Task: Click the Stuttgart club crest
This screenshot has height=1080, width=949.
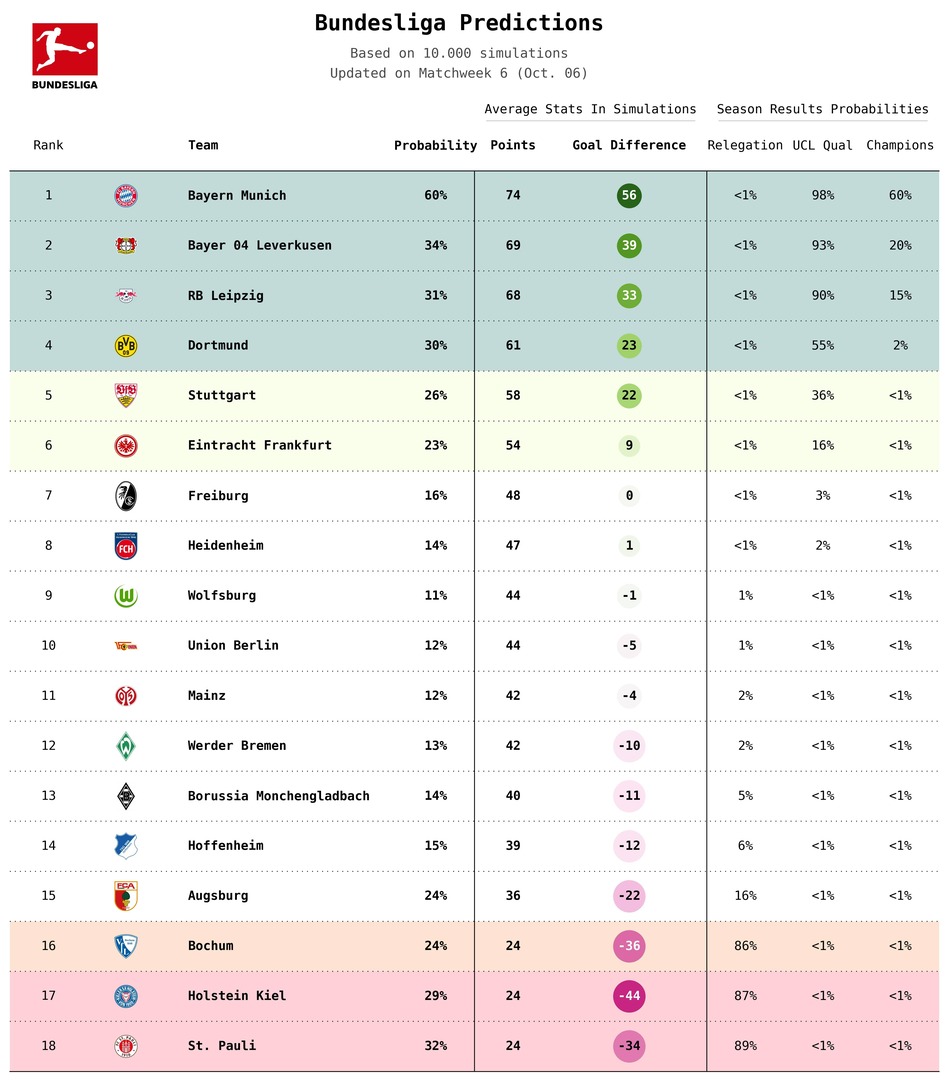Action: pyautogui.click(x=126, y=396)
